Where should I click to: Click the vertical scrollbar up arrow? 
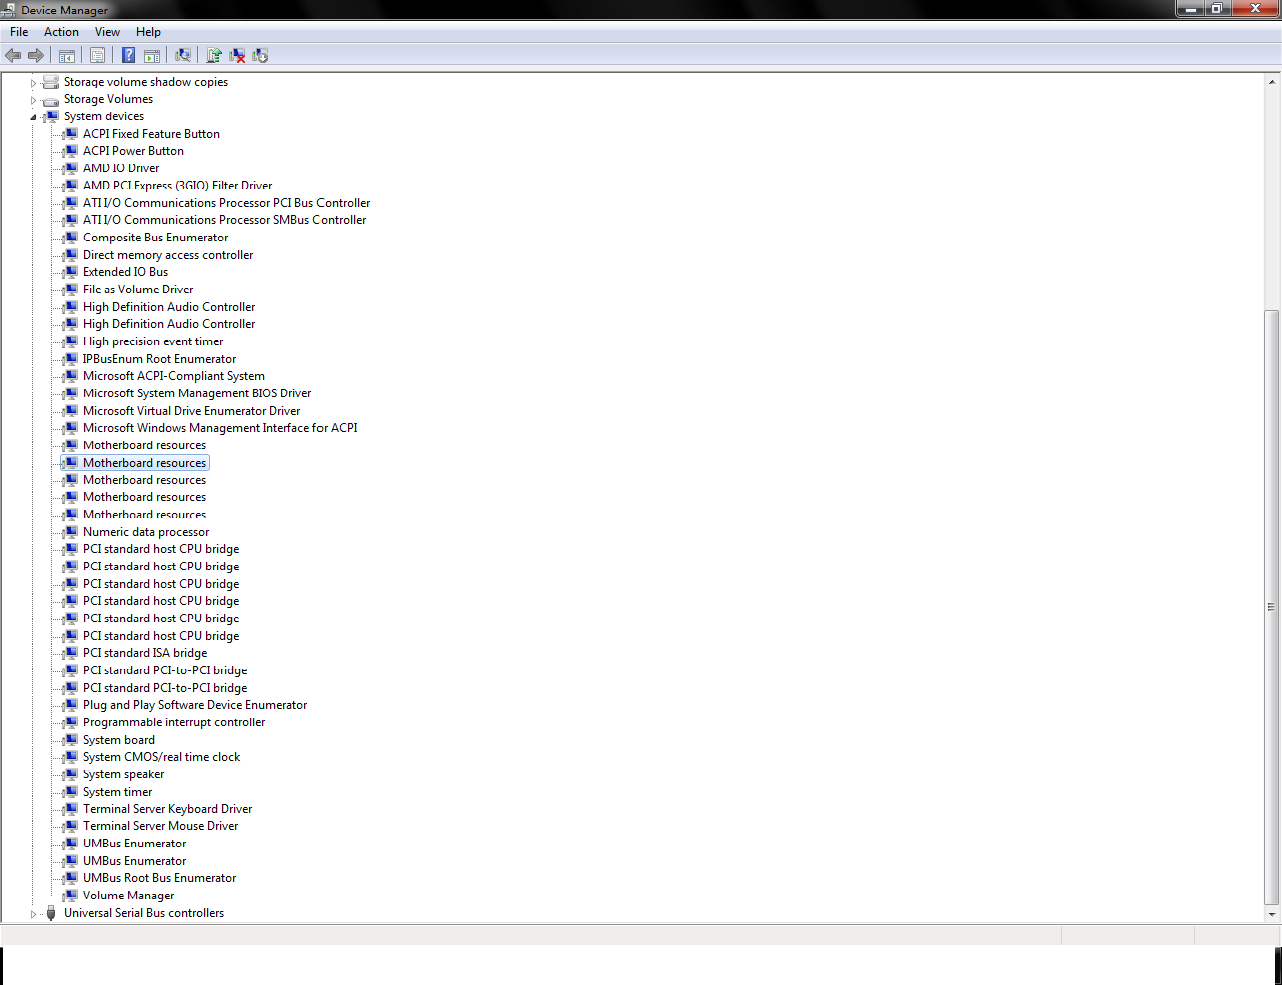1272,82
